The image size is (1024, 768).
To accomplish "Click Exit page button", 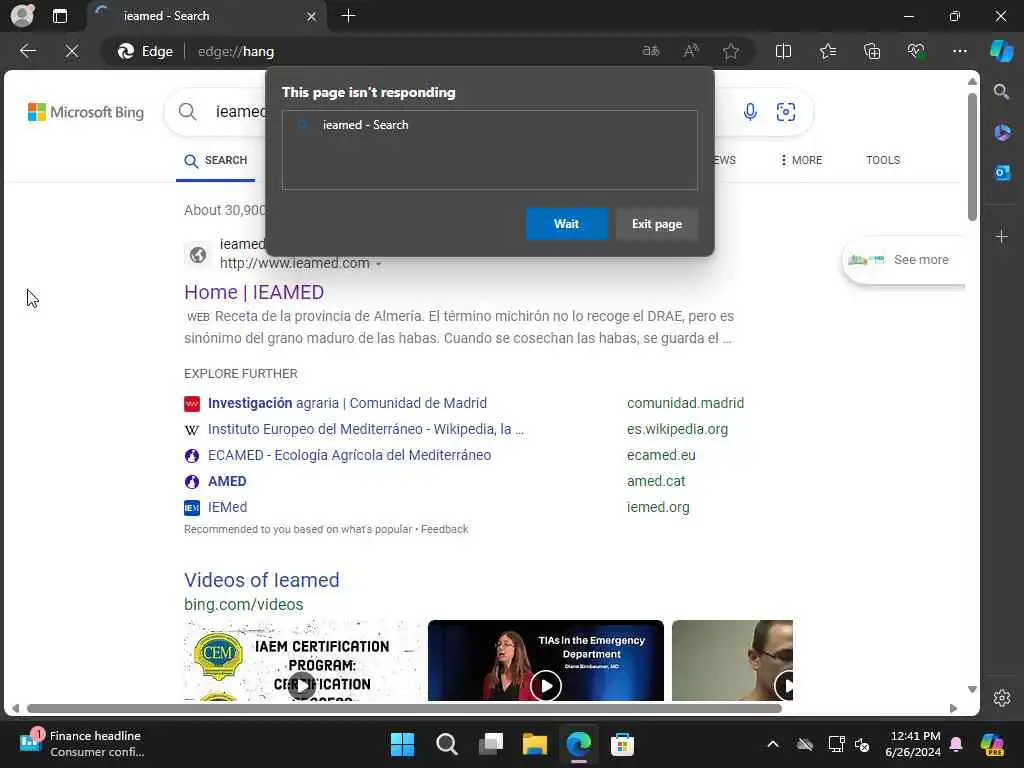I will (x=656, y=224).
